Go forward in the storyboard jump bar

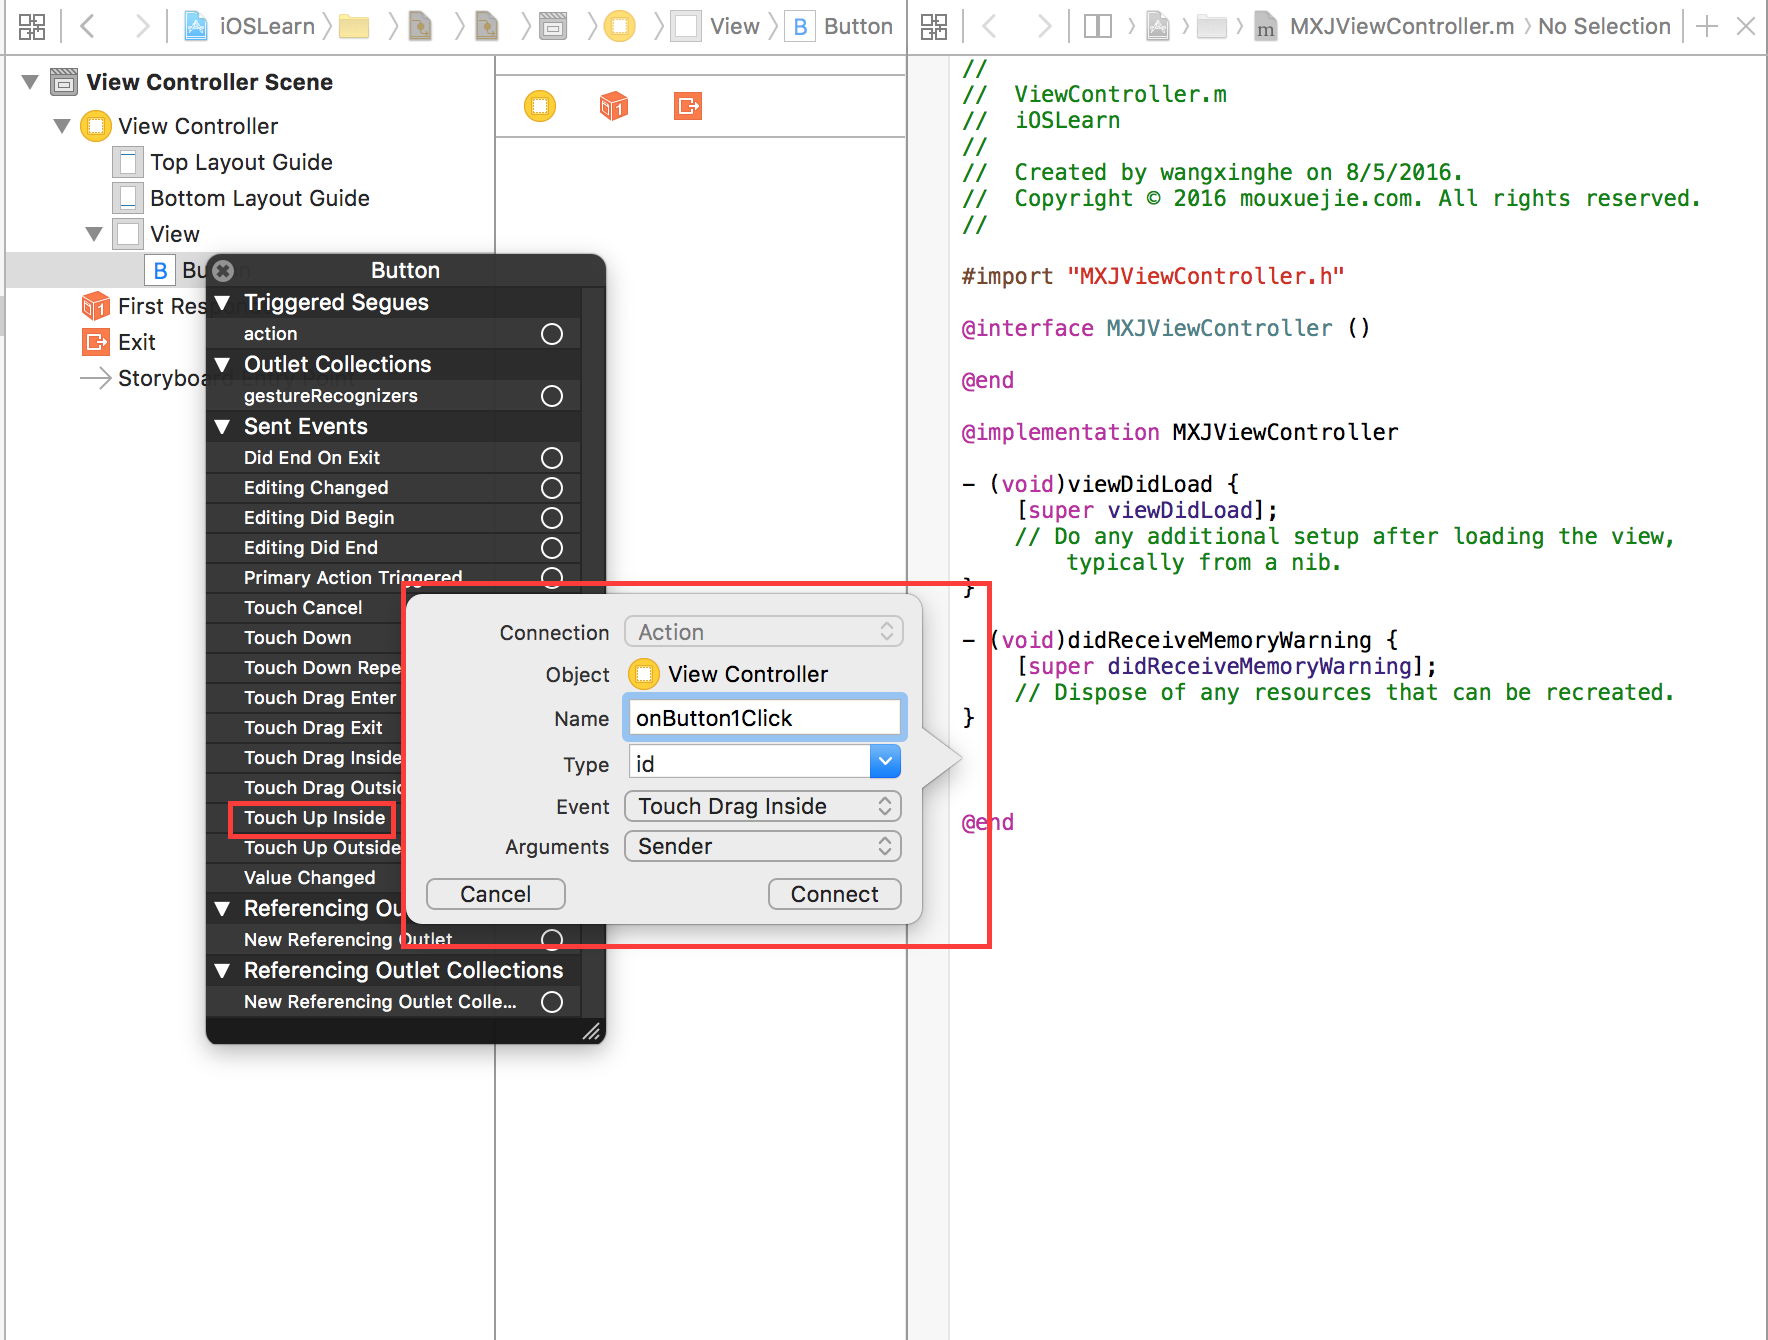coord(142,26)
